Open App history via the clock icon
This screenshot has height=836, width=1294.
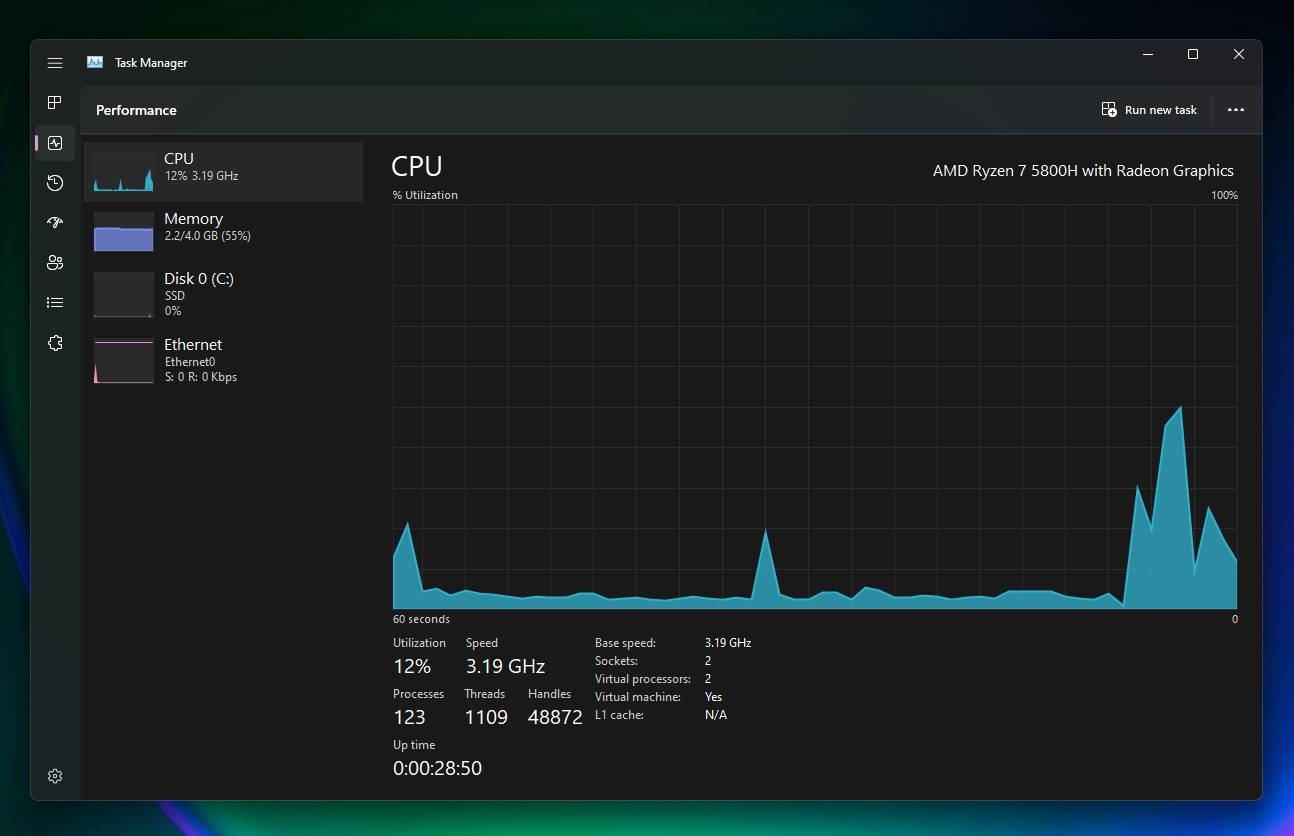[x=55, y=183]
